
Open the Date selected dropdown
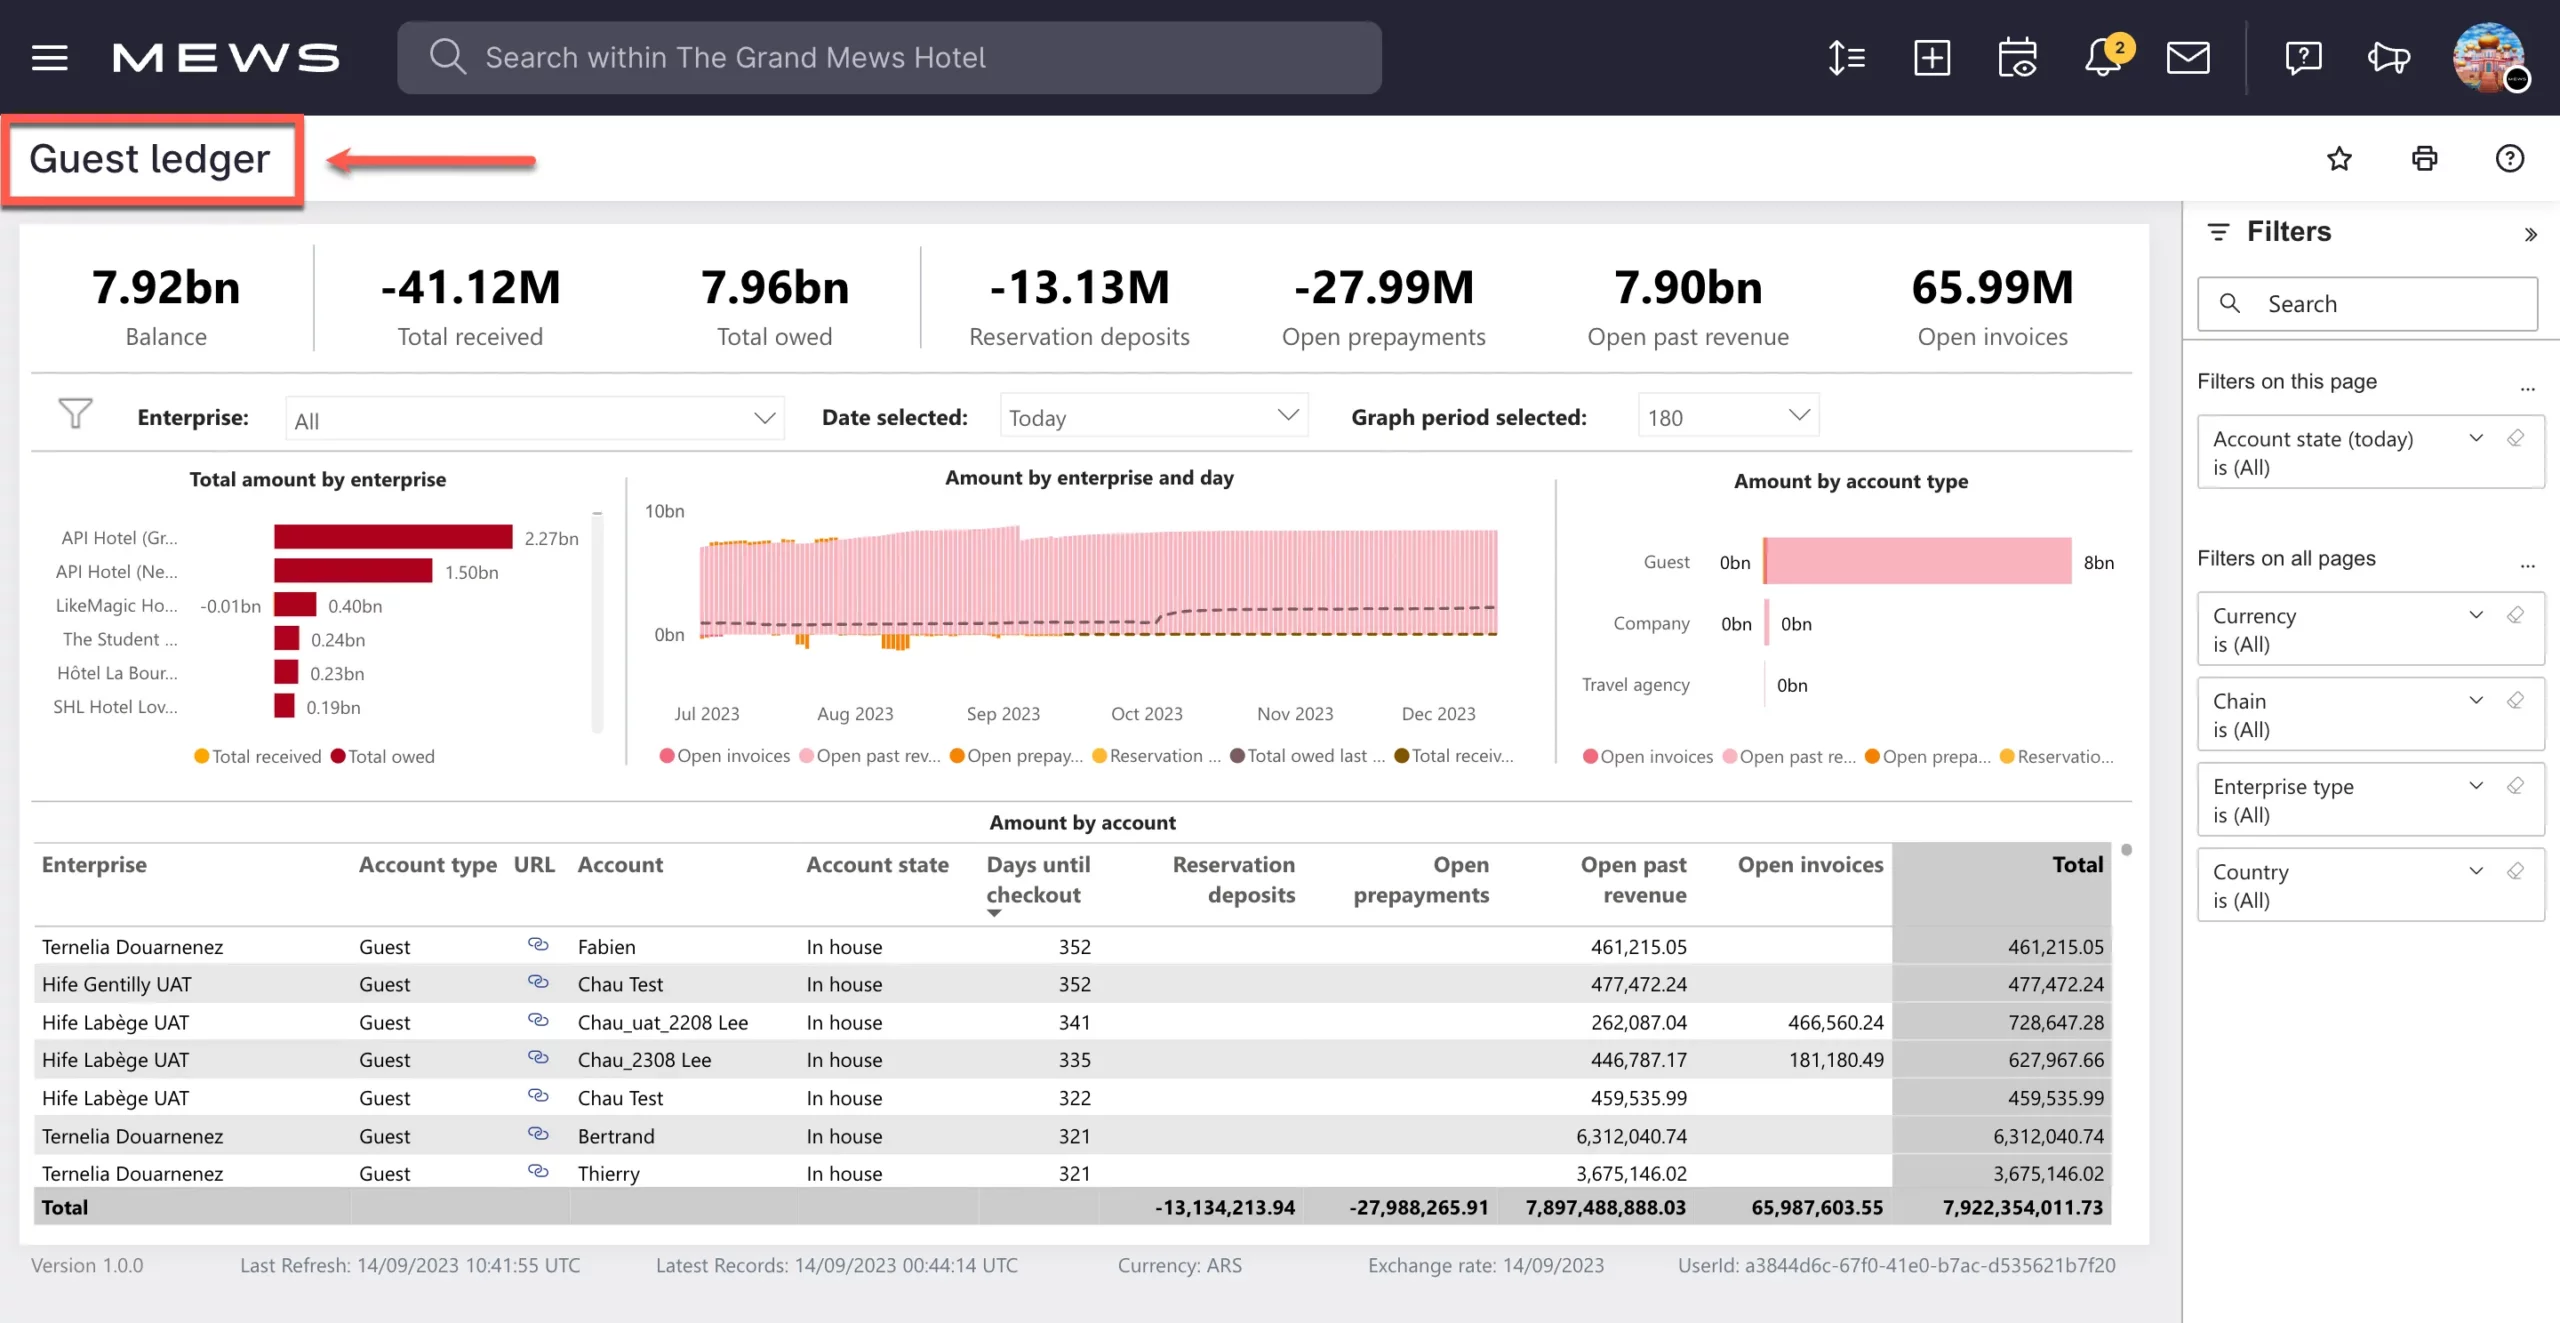coord(1153,417)
